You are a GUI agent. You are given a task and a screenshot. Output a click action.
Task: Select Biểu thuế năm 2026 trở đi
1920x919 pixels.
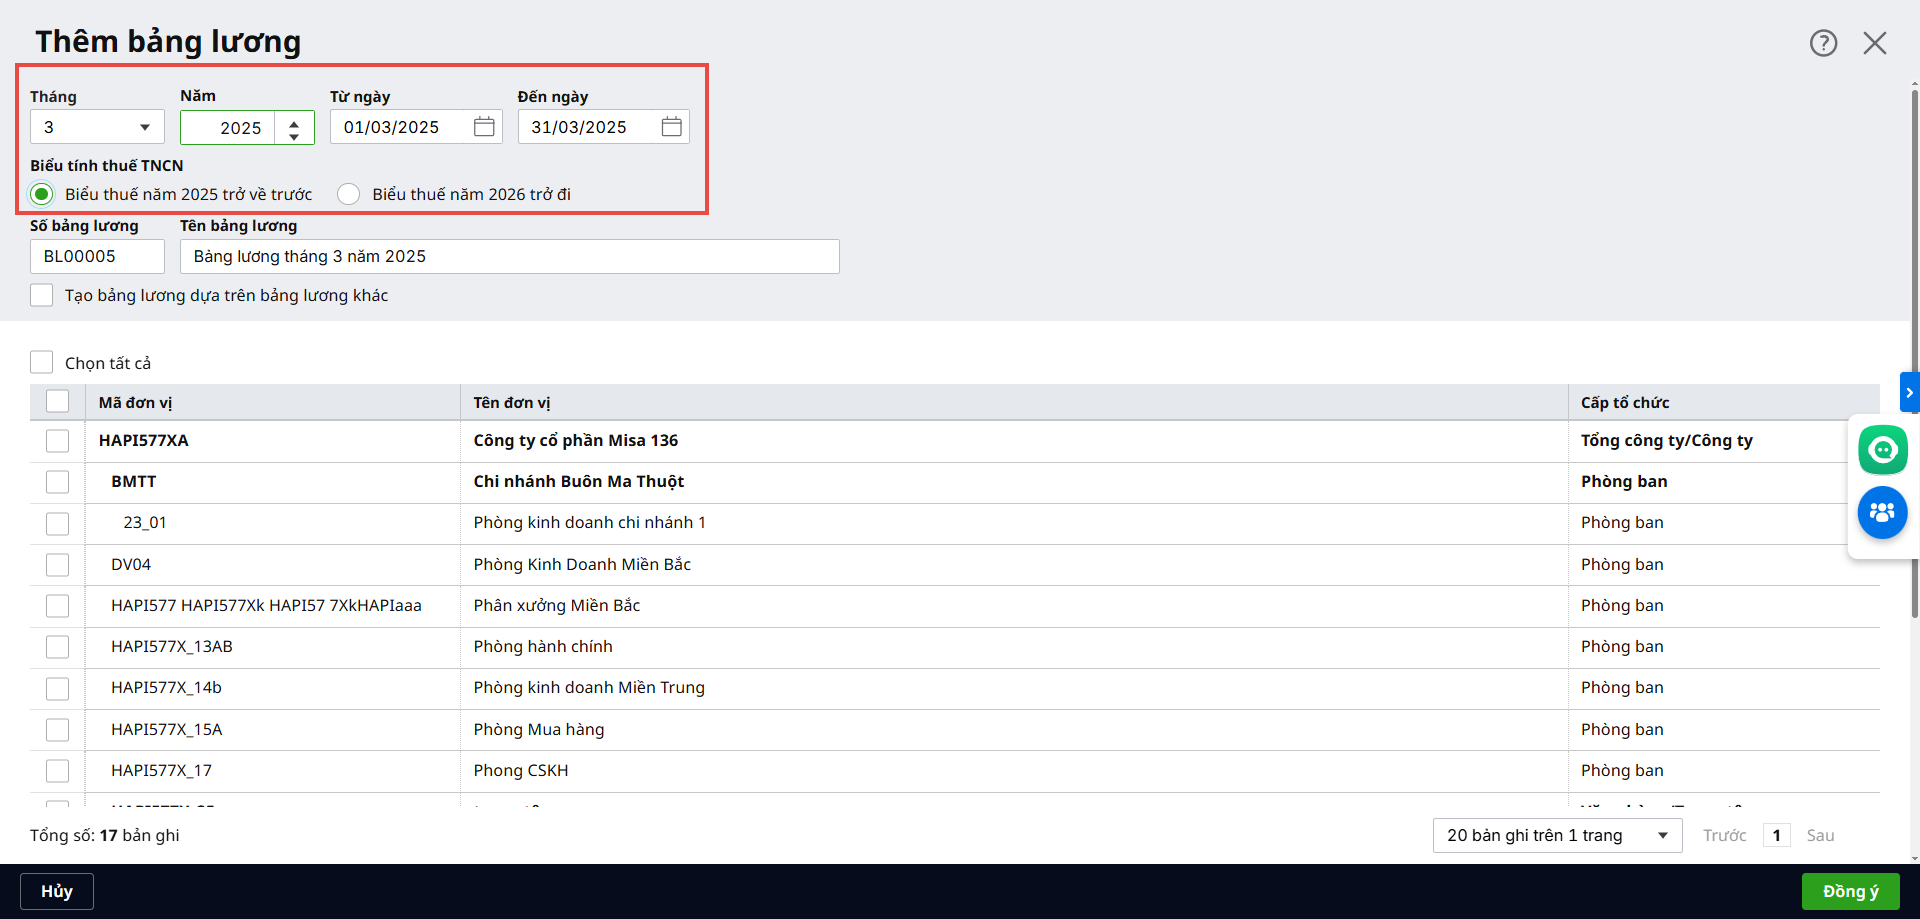tap(349, 194)
